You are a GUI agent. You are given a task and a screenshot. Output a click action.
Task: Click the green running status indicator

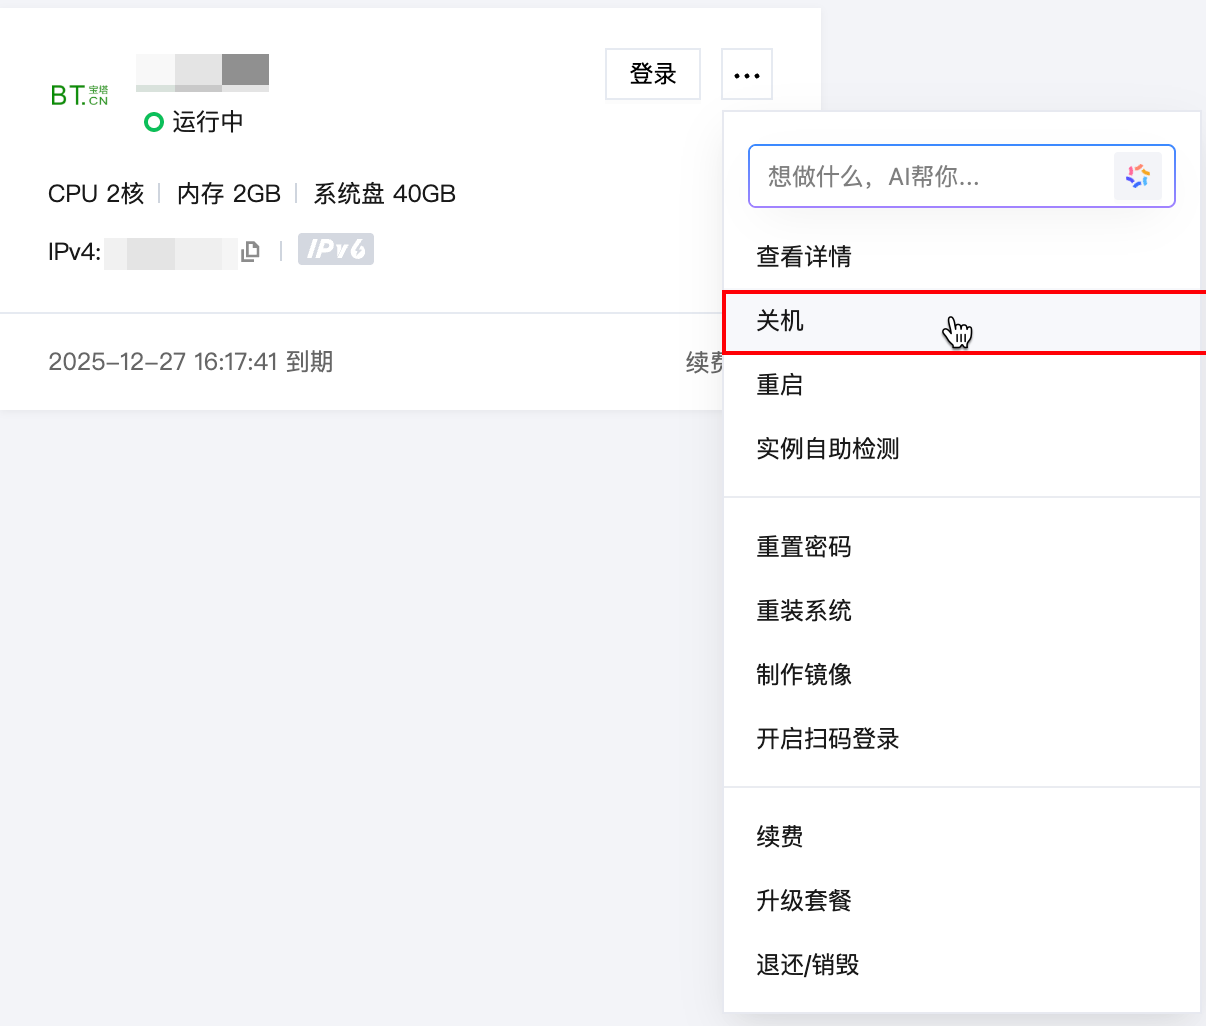coord(153,122)
